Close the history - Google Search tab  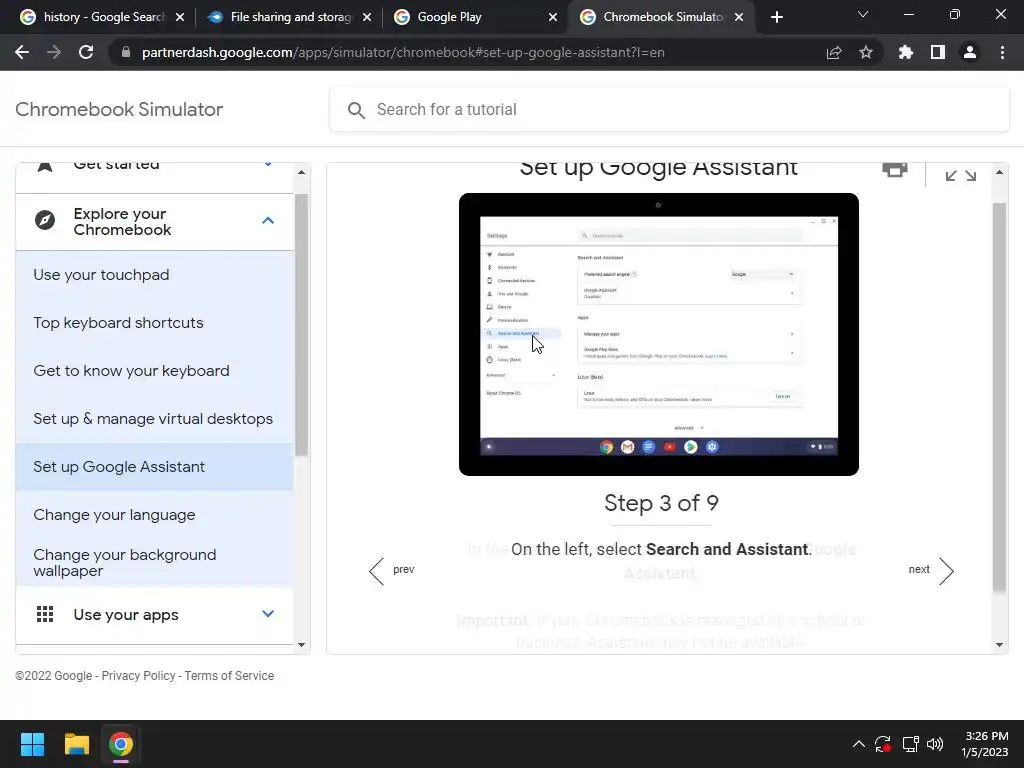[180, 17]
